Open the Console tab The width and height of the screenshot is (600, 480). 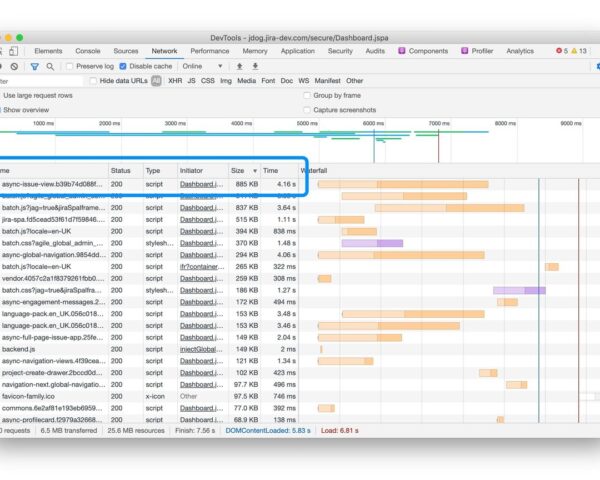[x=88, y=50]
